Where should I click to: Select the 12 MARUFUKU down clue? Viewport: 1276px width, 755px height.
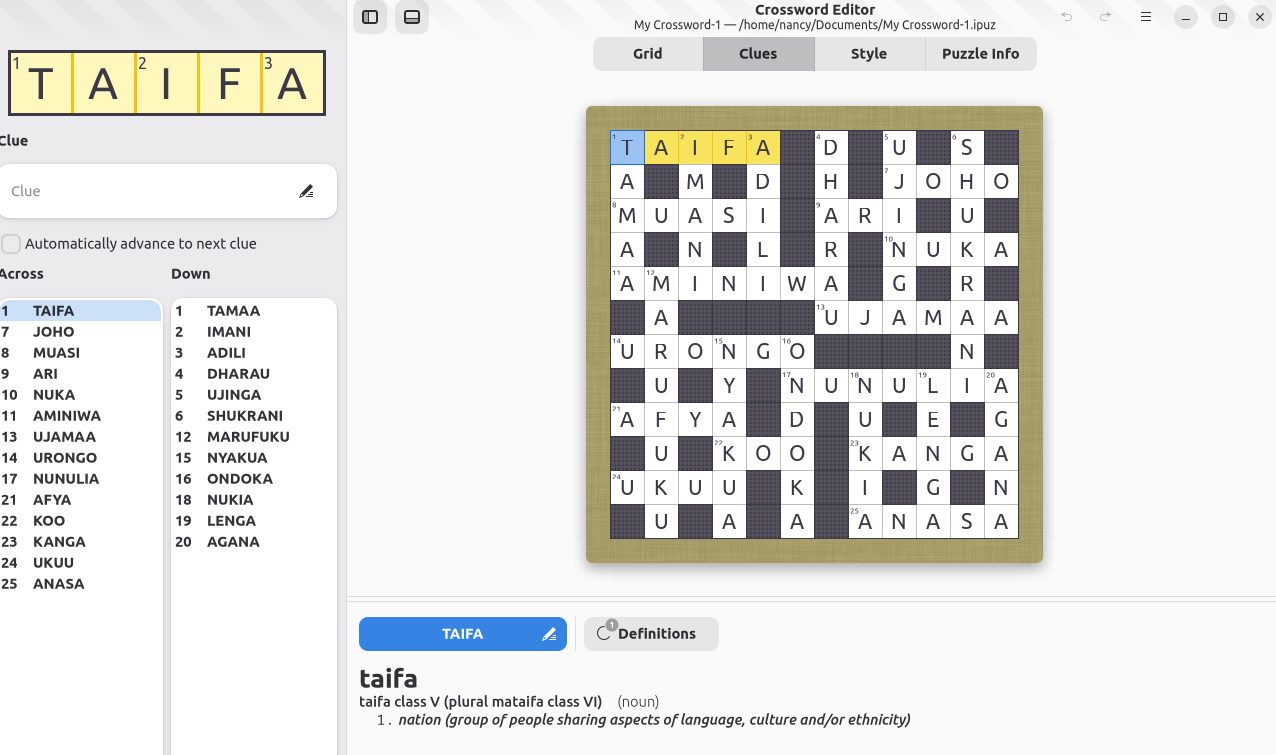(248, 437)
